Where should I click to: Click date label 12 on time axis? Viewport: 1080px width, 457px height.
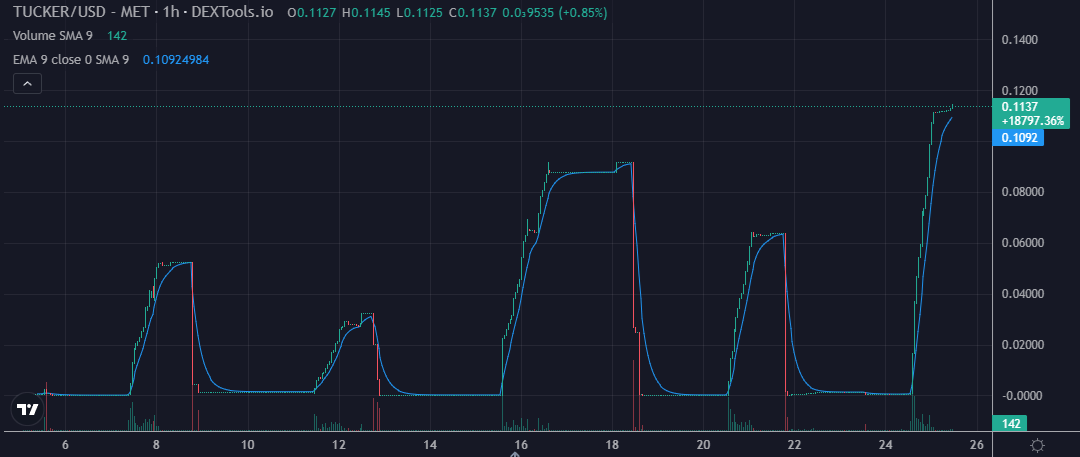pos(339,445)
